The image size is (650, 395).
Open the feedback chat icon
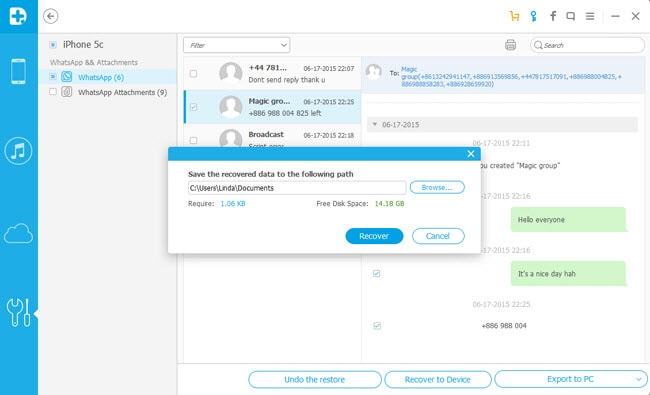point(571,16)
